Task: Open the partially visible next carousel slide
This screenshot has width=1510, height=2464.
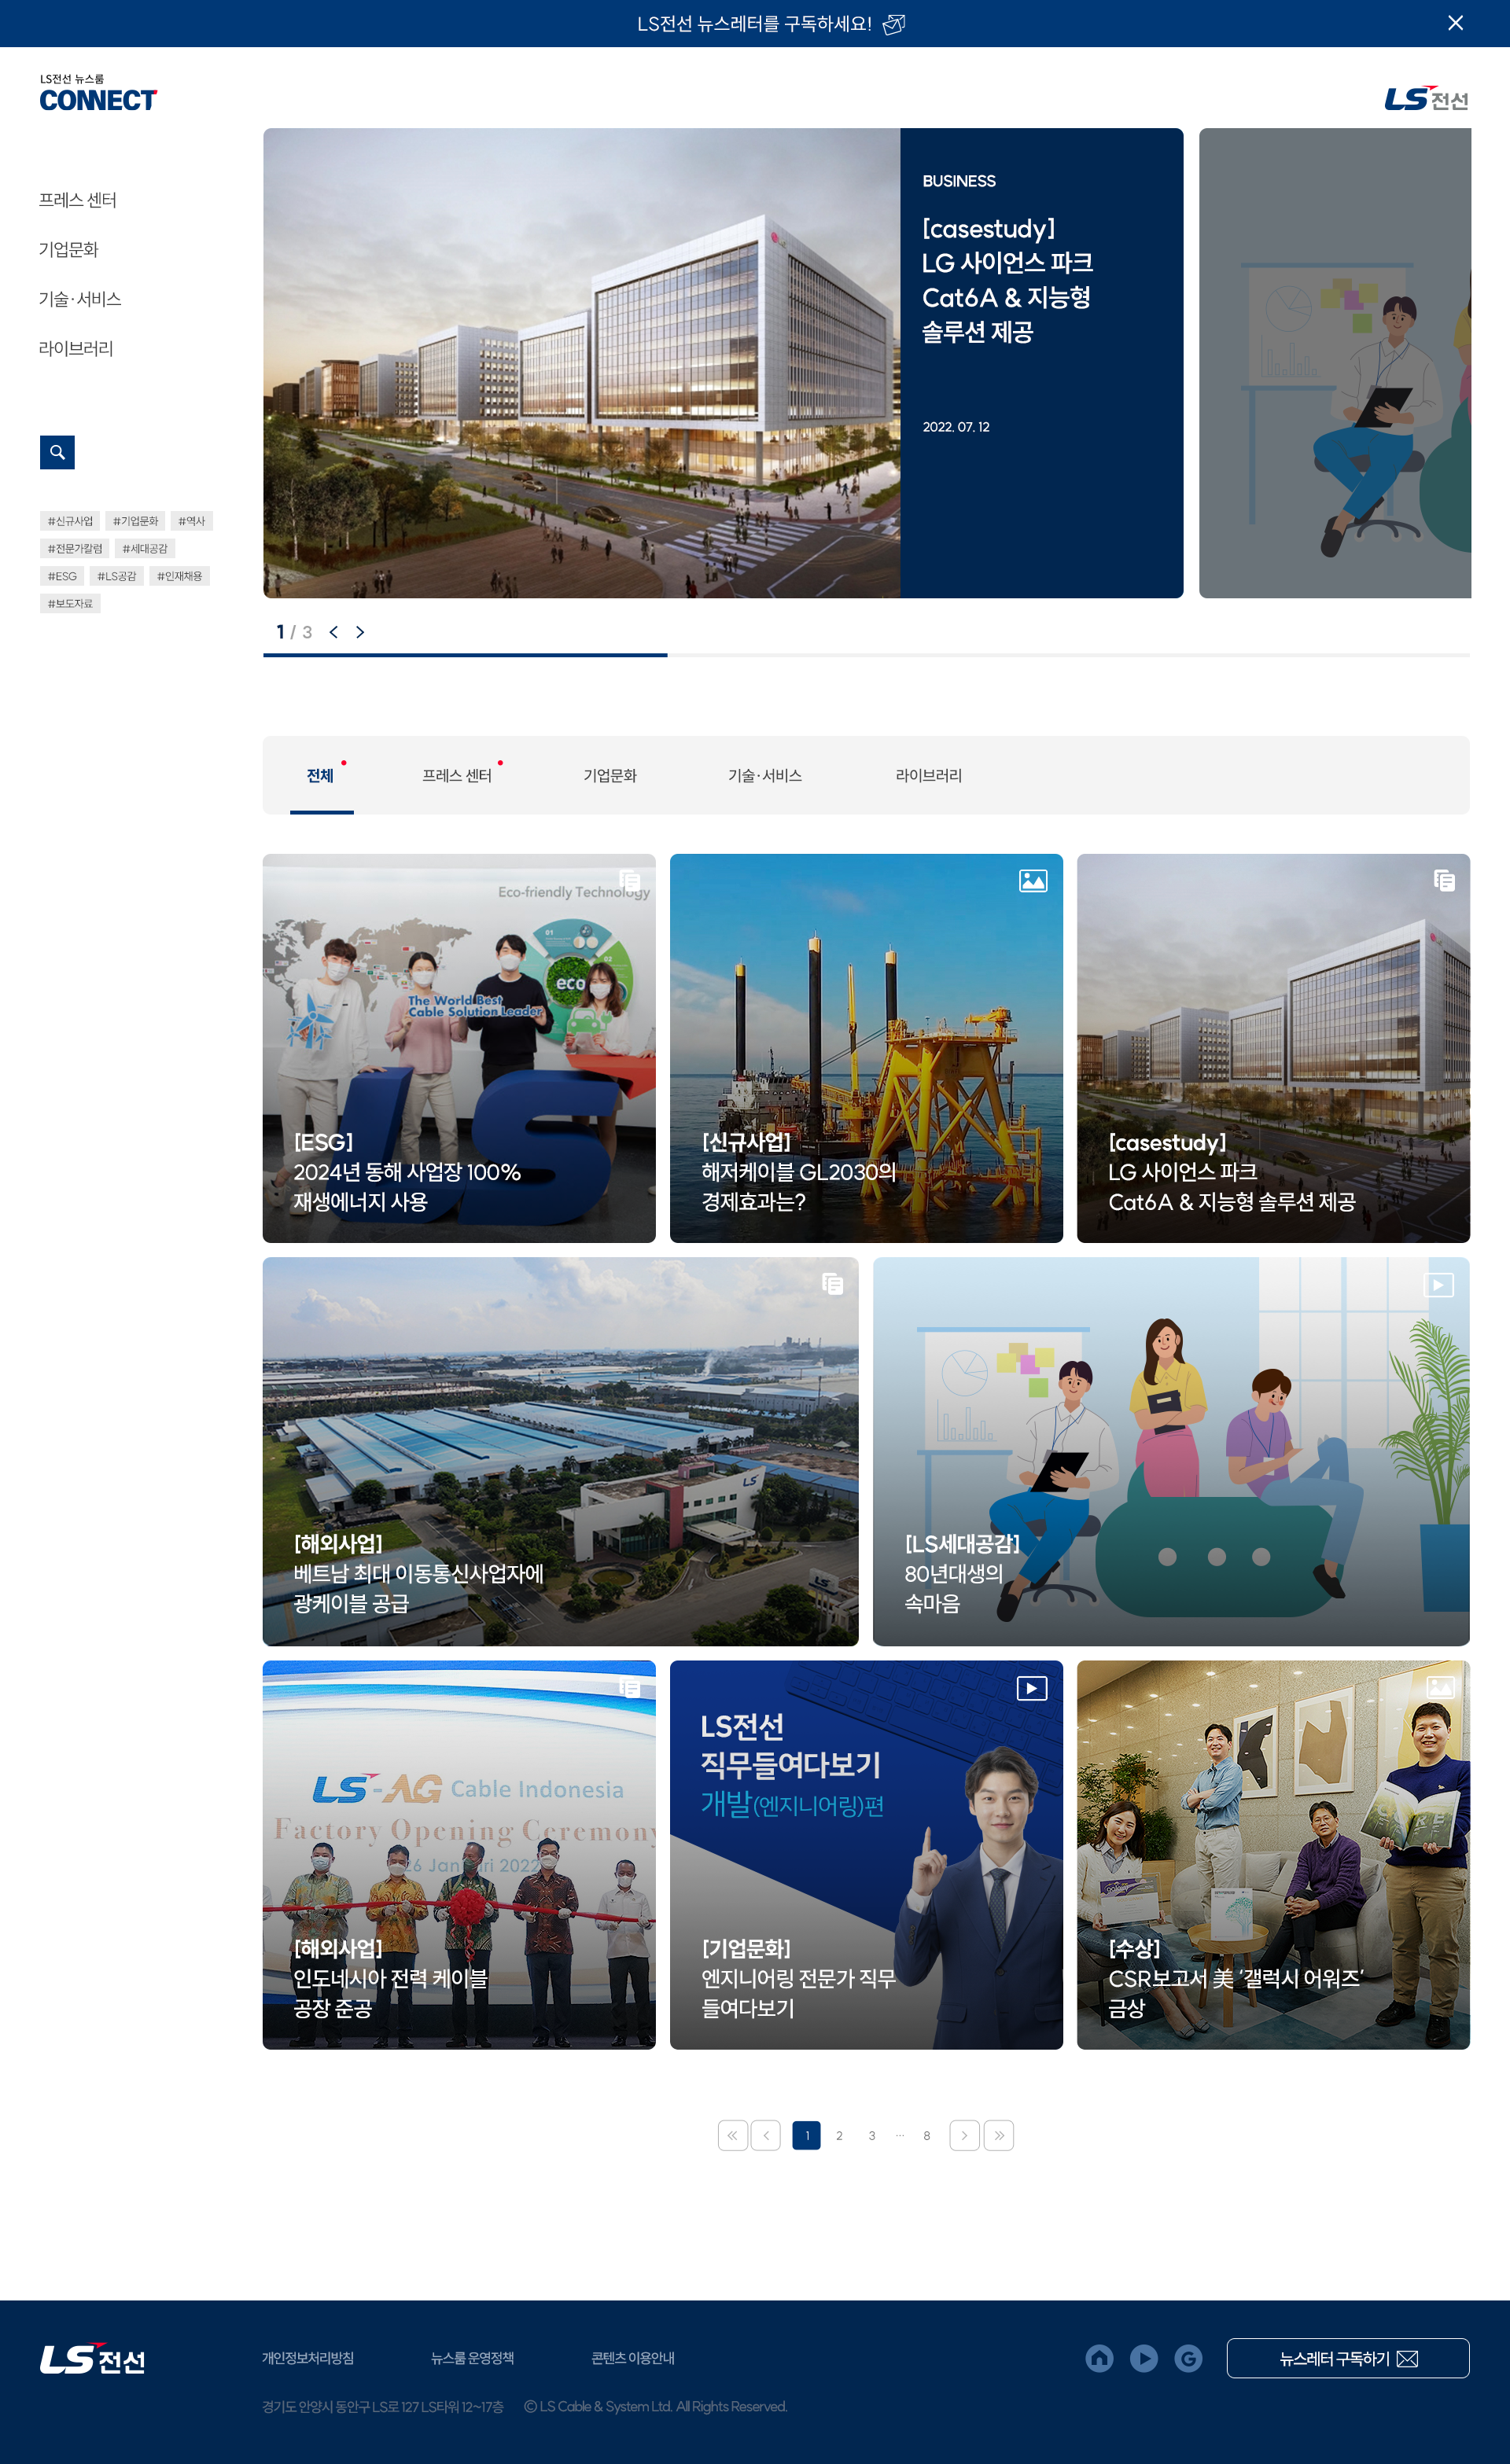Action: tap(1335, 363)
